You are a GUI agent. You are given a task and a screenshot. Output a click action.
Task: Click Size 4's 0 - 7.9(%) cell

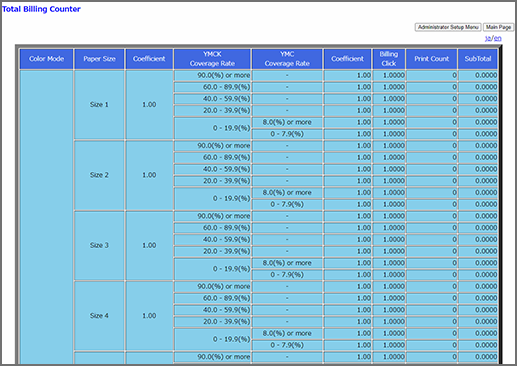[x=287, y=345]
